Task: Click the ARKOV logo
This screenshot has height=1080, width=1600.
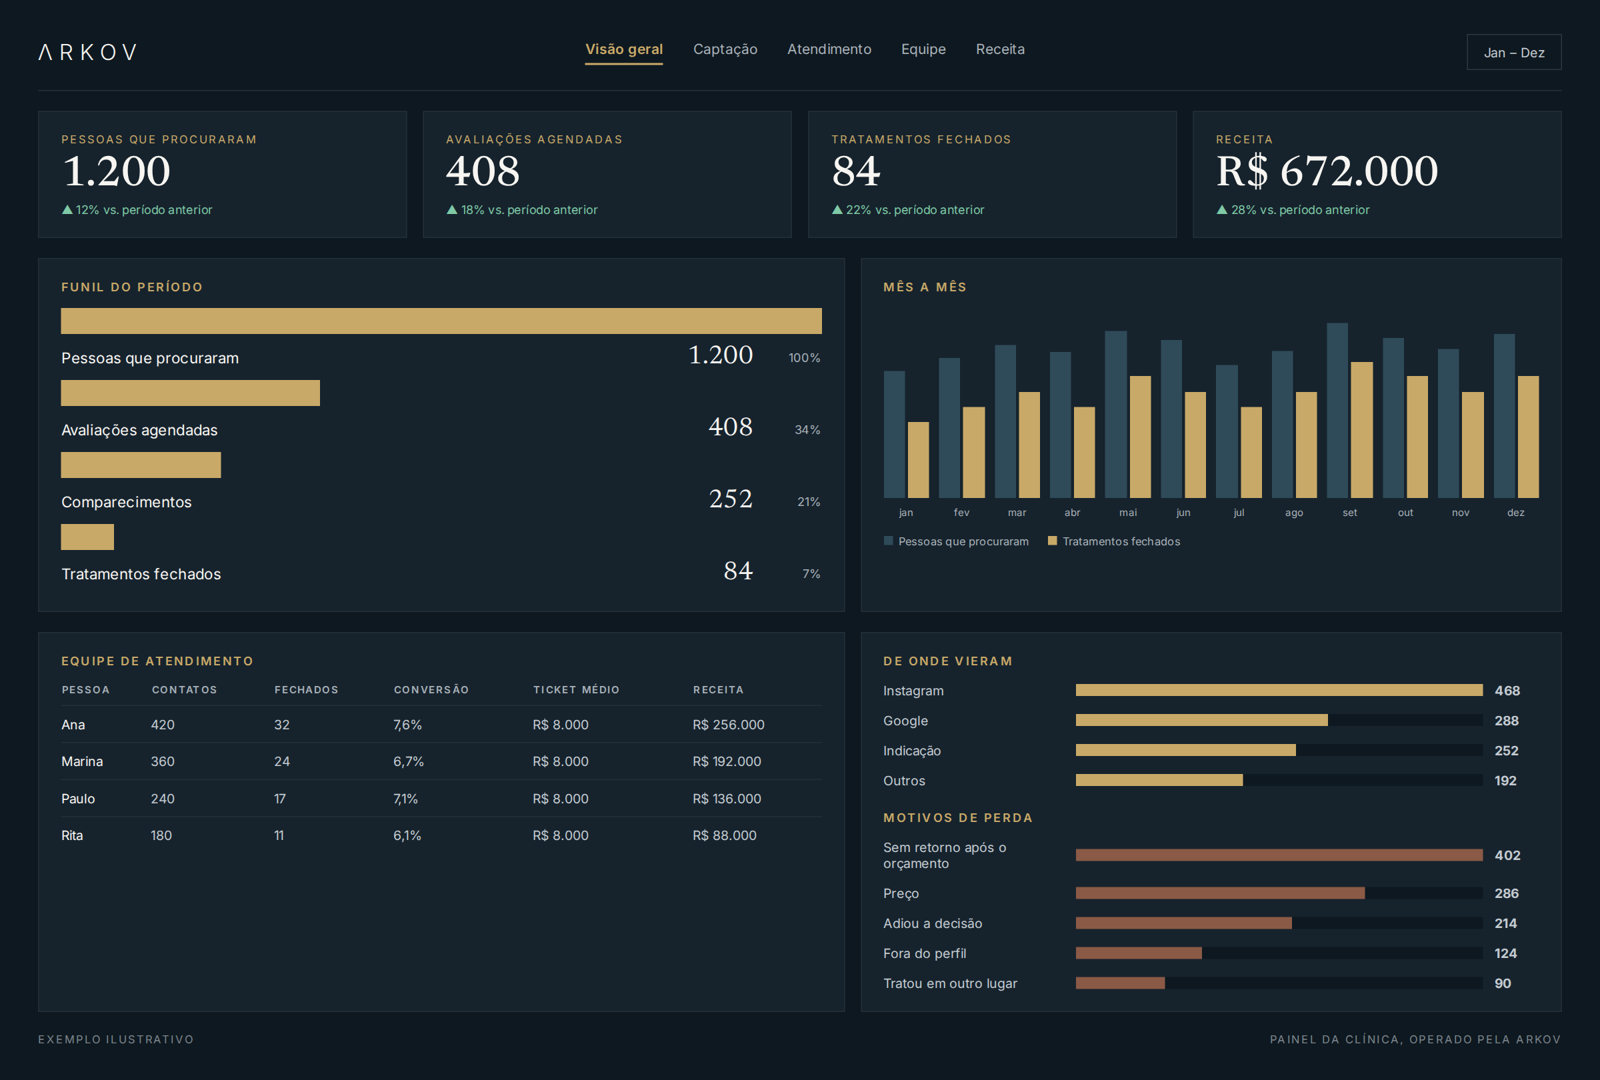Action: pos(88,52)
